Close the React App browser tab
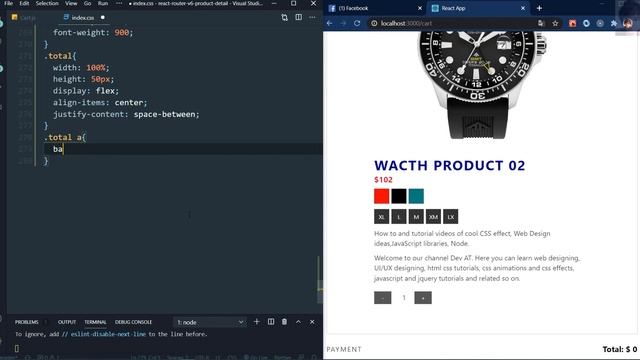This screenshot has height=360, width=640. click(523, 8)
